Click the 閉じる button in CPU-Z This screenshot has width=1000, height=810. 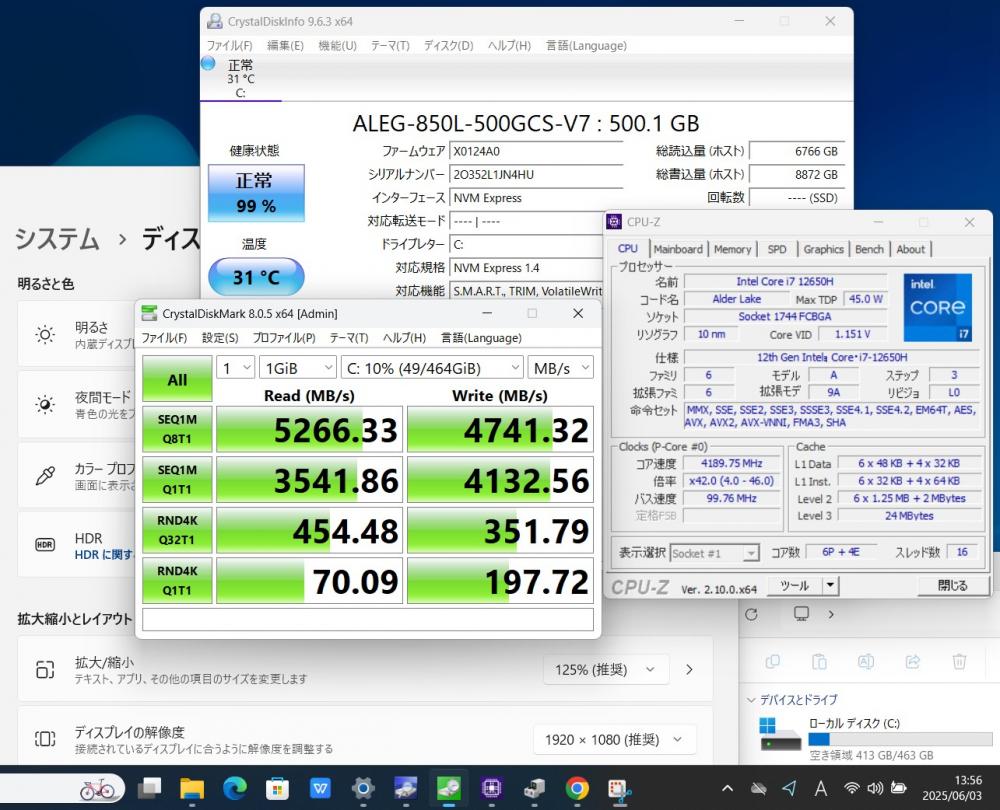[x=952, y=585]
